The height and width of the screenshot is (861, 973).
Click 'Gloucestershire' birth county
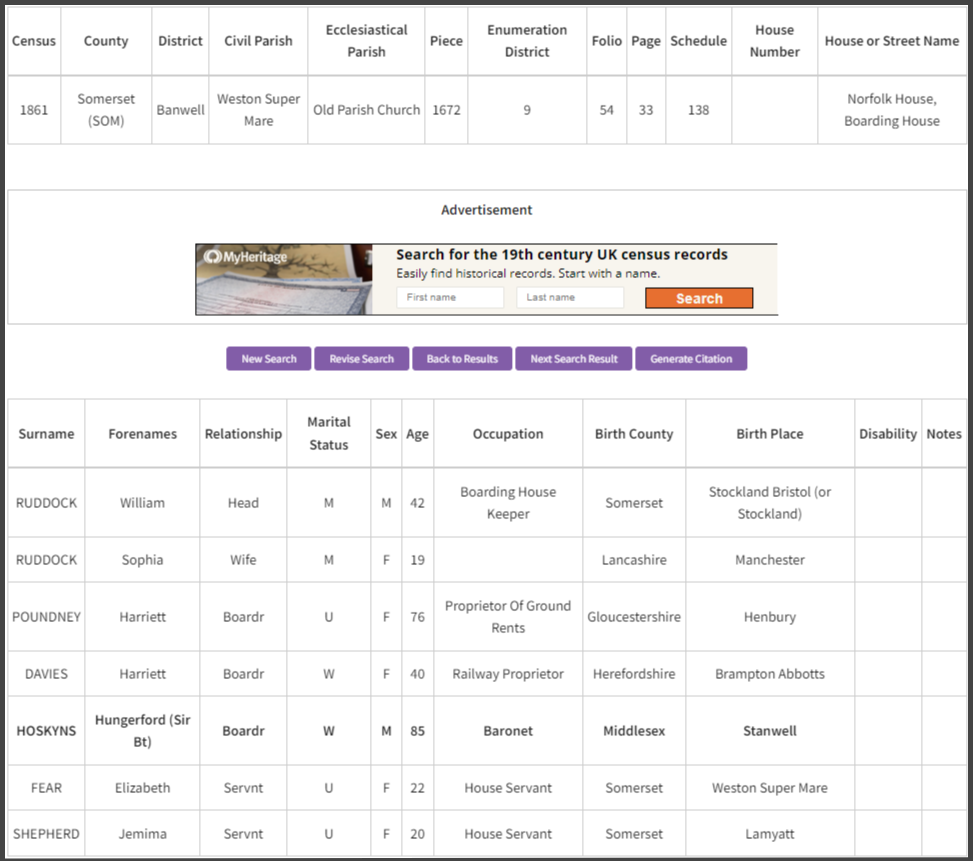coord(634,617)
